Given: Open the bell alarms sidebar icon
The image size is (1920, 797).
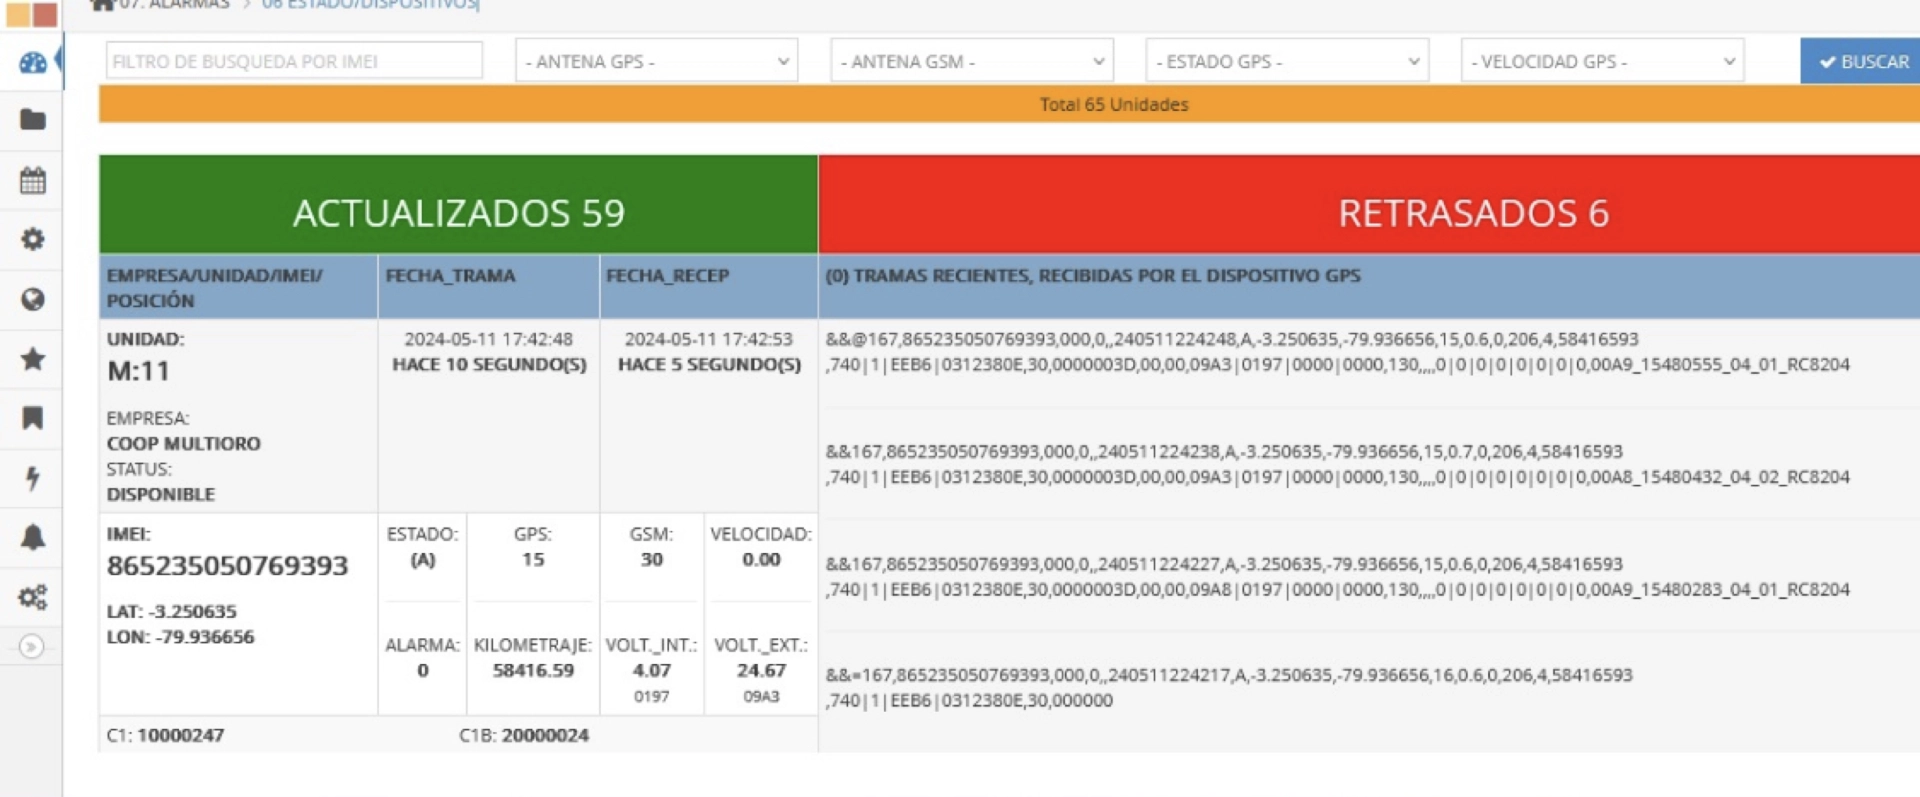Looking at the screenshot, I should (33, 537).
